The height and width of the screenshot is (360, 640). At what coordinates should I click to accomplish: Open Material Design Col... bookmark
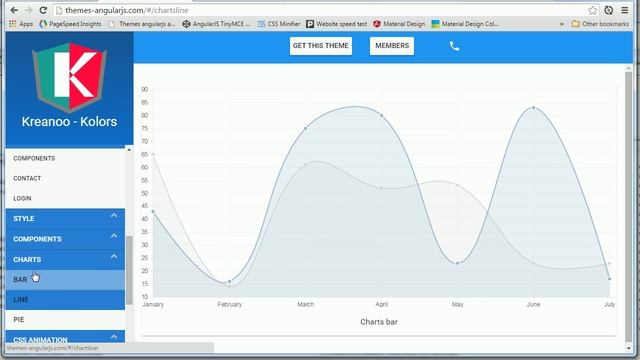click(x=465, y=24)
